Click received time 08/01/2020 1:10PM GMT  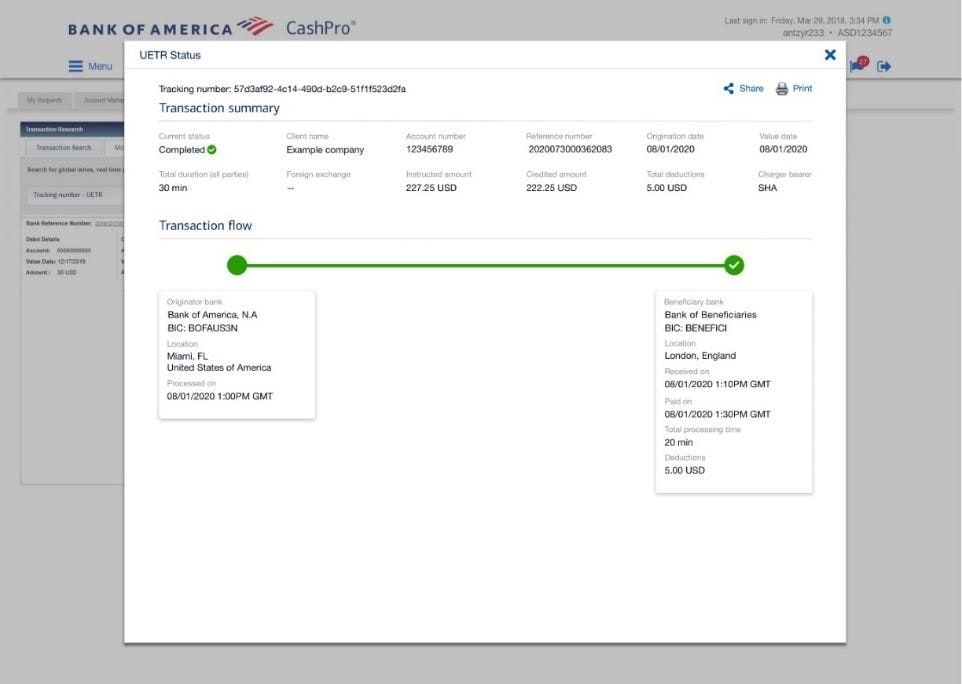tap(717, 384)
